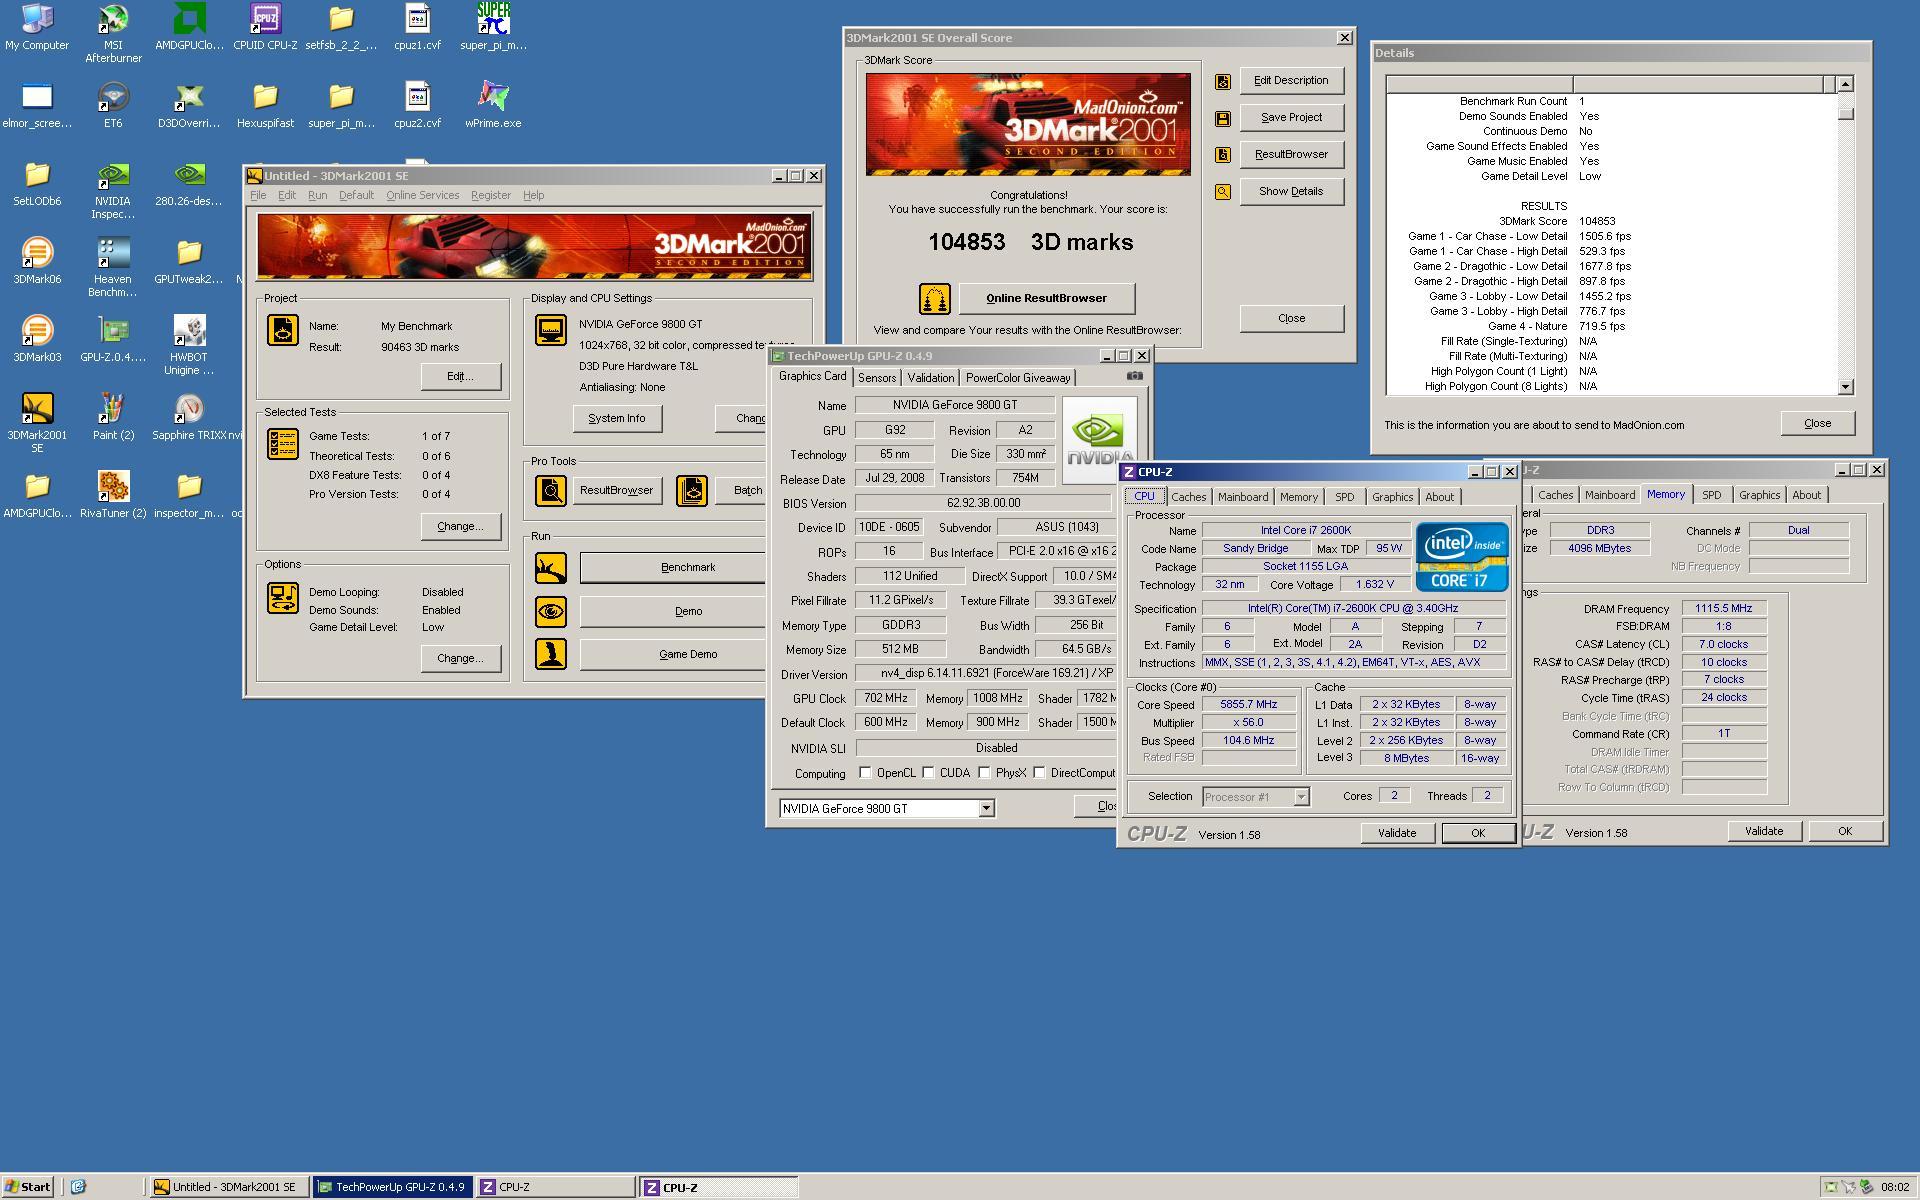The image size is (1920, 1200).
Task: Click Change button under Selected Tests
Action: pos(460,526)
